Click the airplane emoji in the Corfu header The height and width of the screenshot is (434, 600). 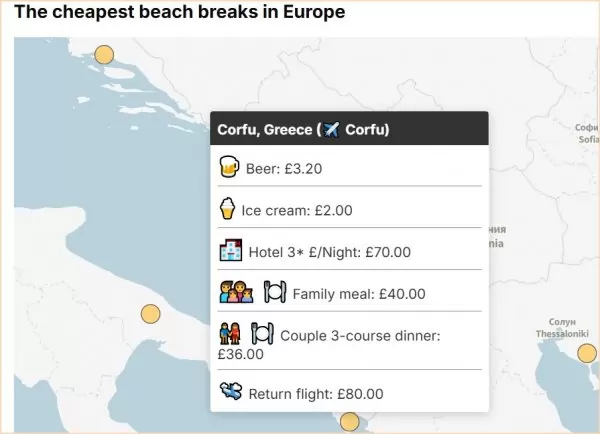point(331,129)
